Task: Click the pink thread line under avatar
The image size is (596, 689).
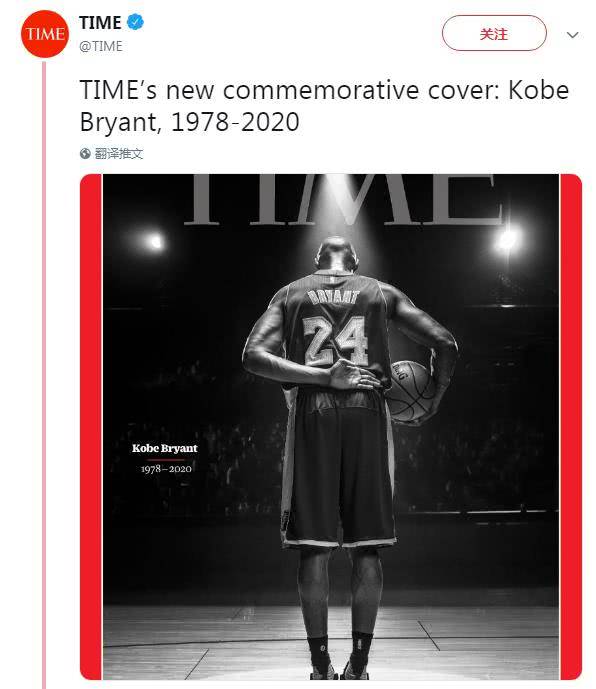Action: point(44,374)
